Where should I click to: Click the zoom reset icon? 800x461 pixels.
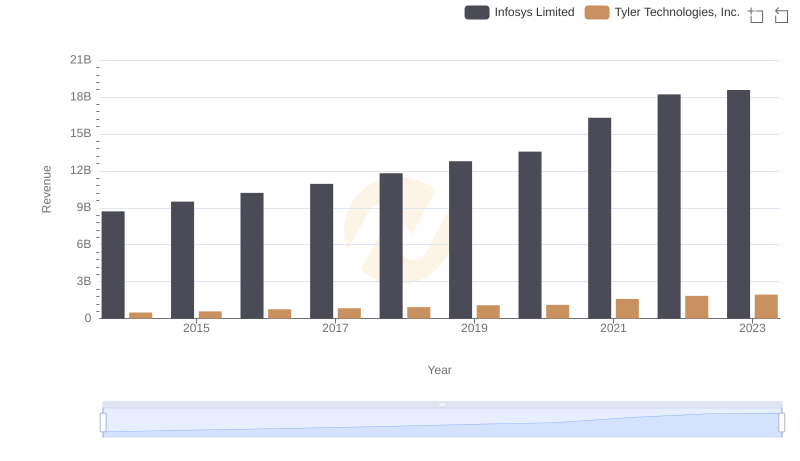click(x=781, y=15)
